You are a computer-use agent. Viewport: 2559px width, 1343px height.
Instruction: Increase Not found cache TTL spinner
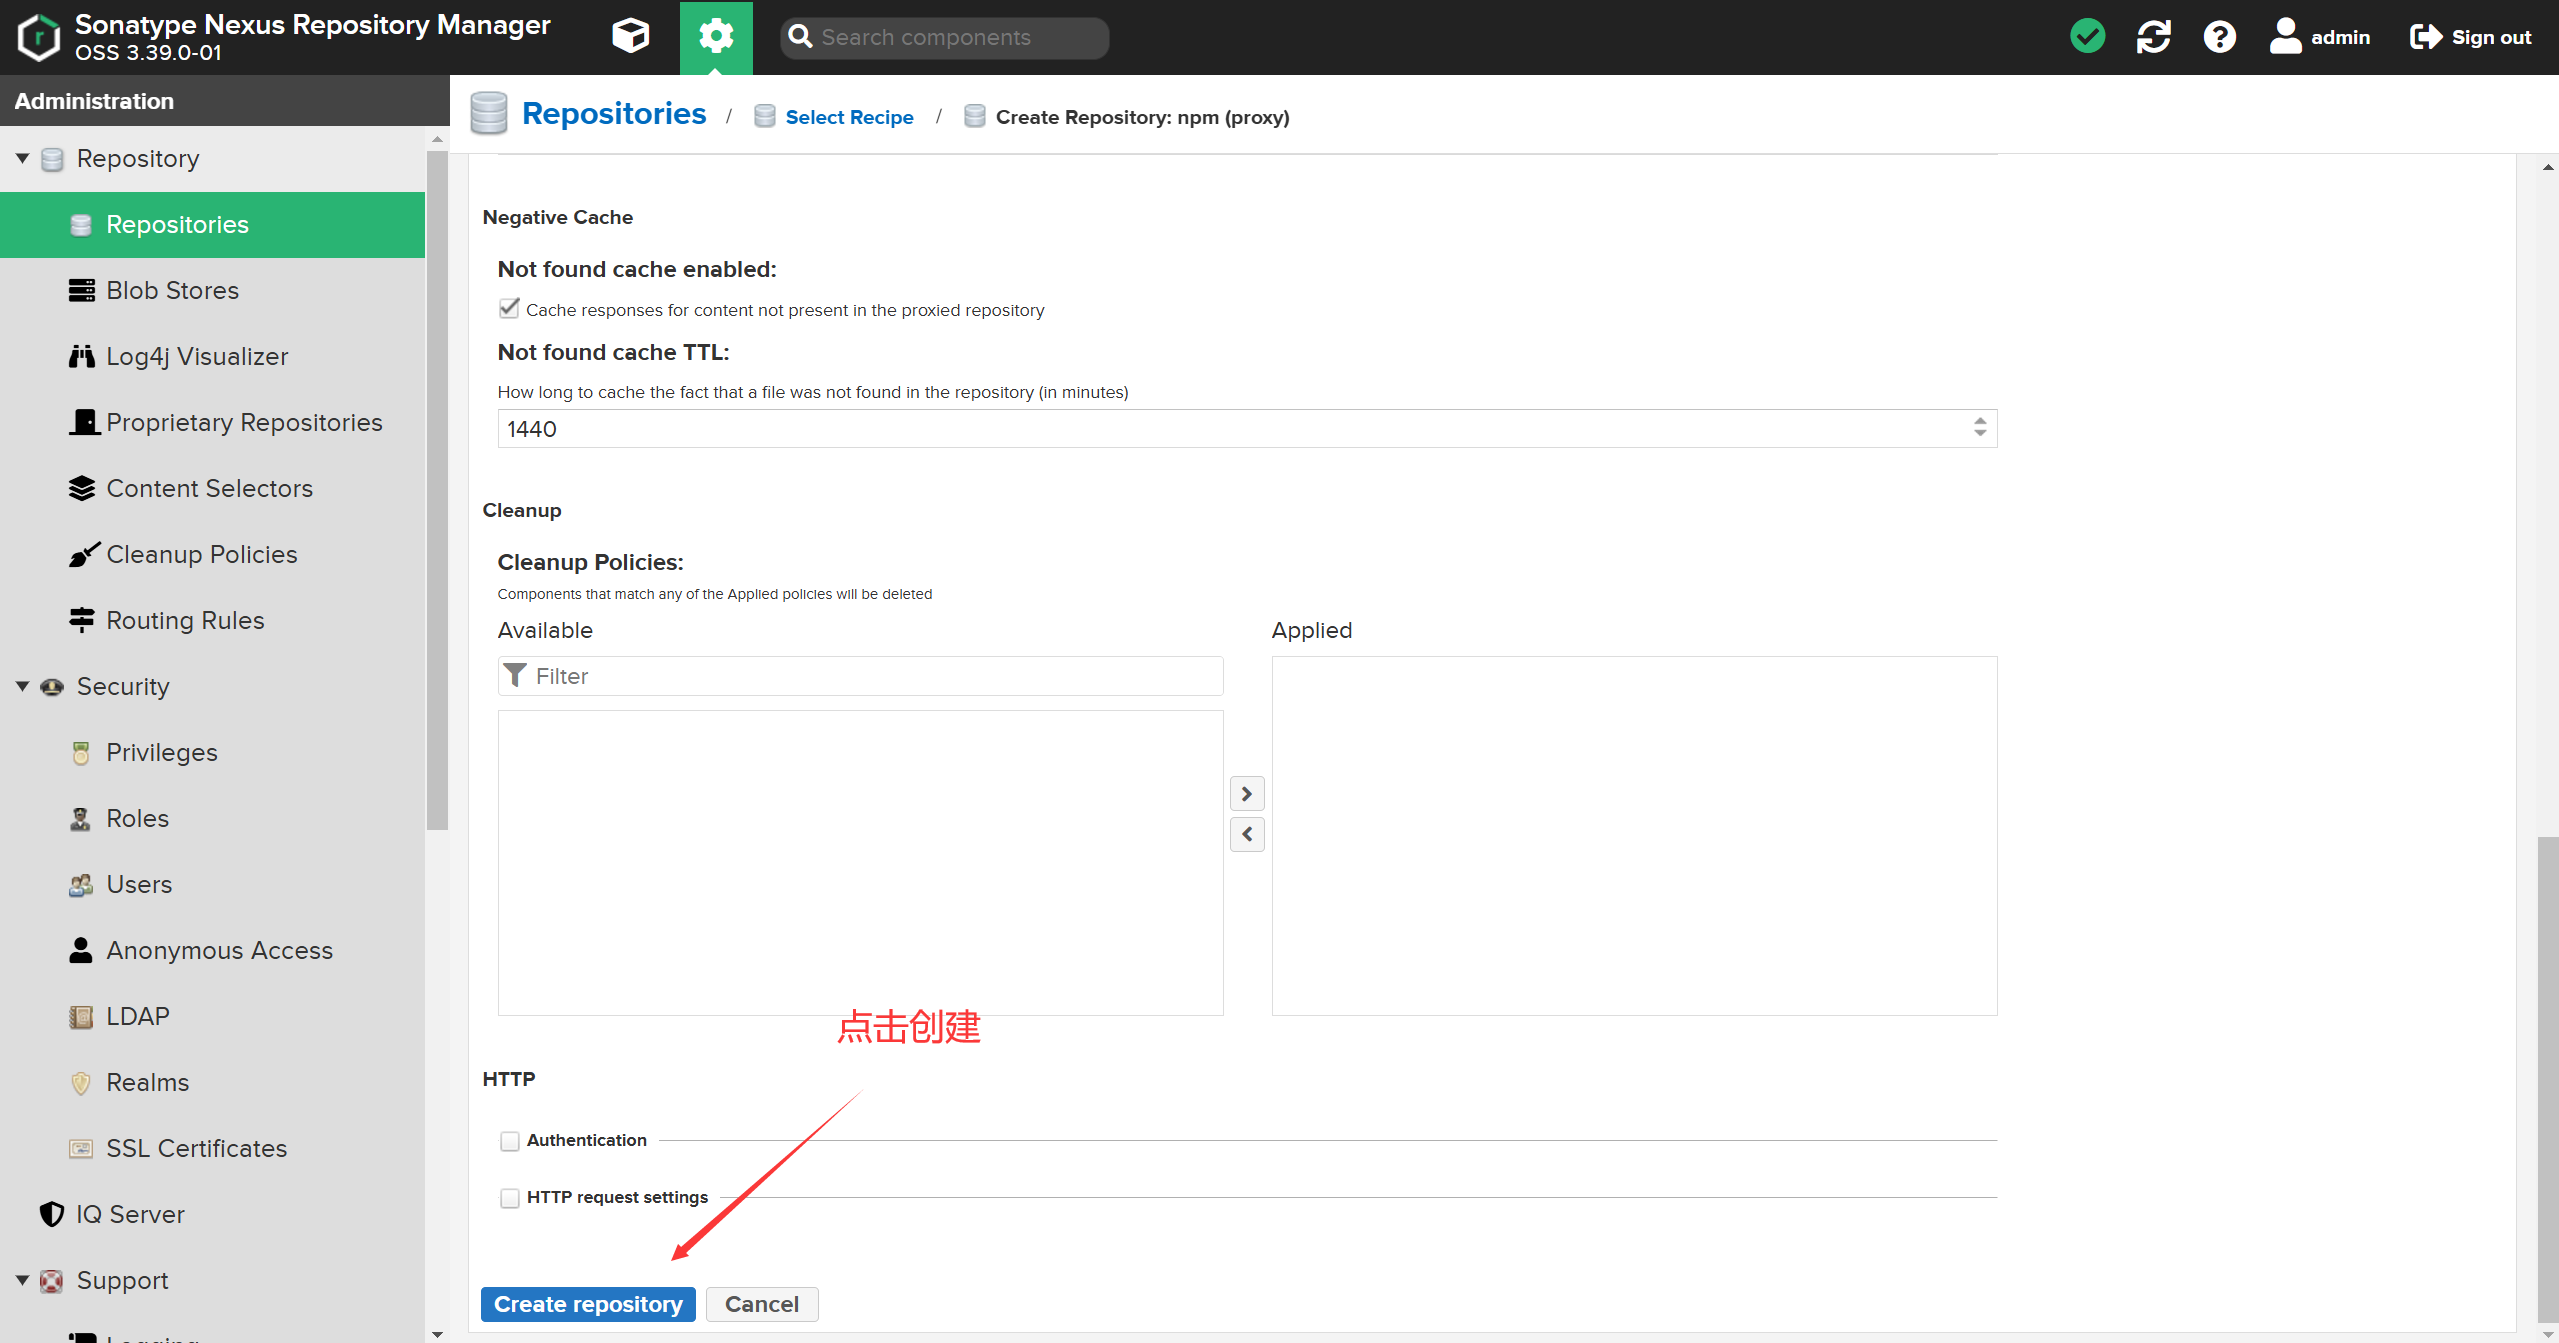click(x=1979, y=421)
